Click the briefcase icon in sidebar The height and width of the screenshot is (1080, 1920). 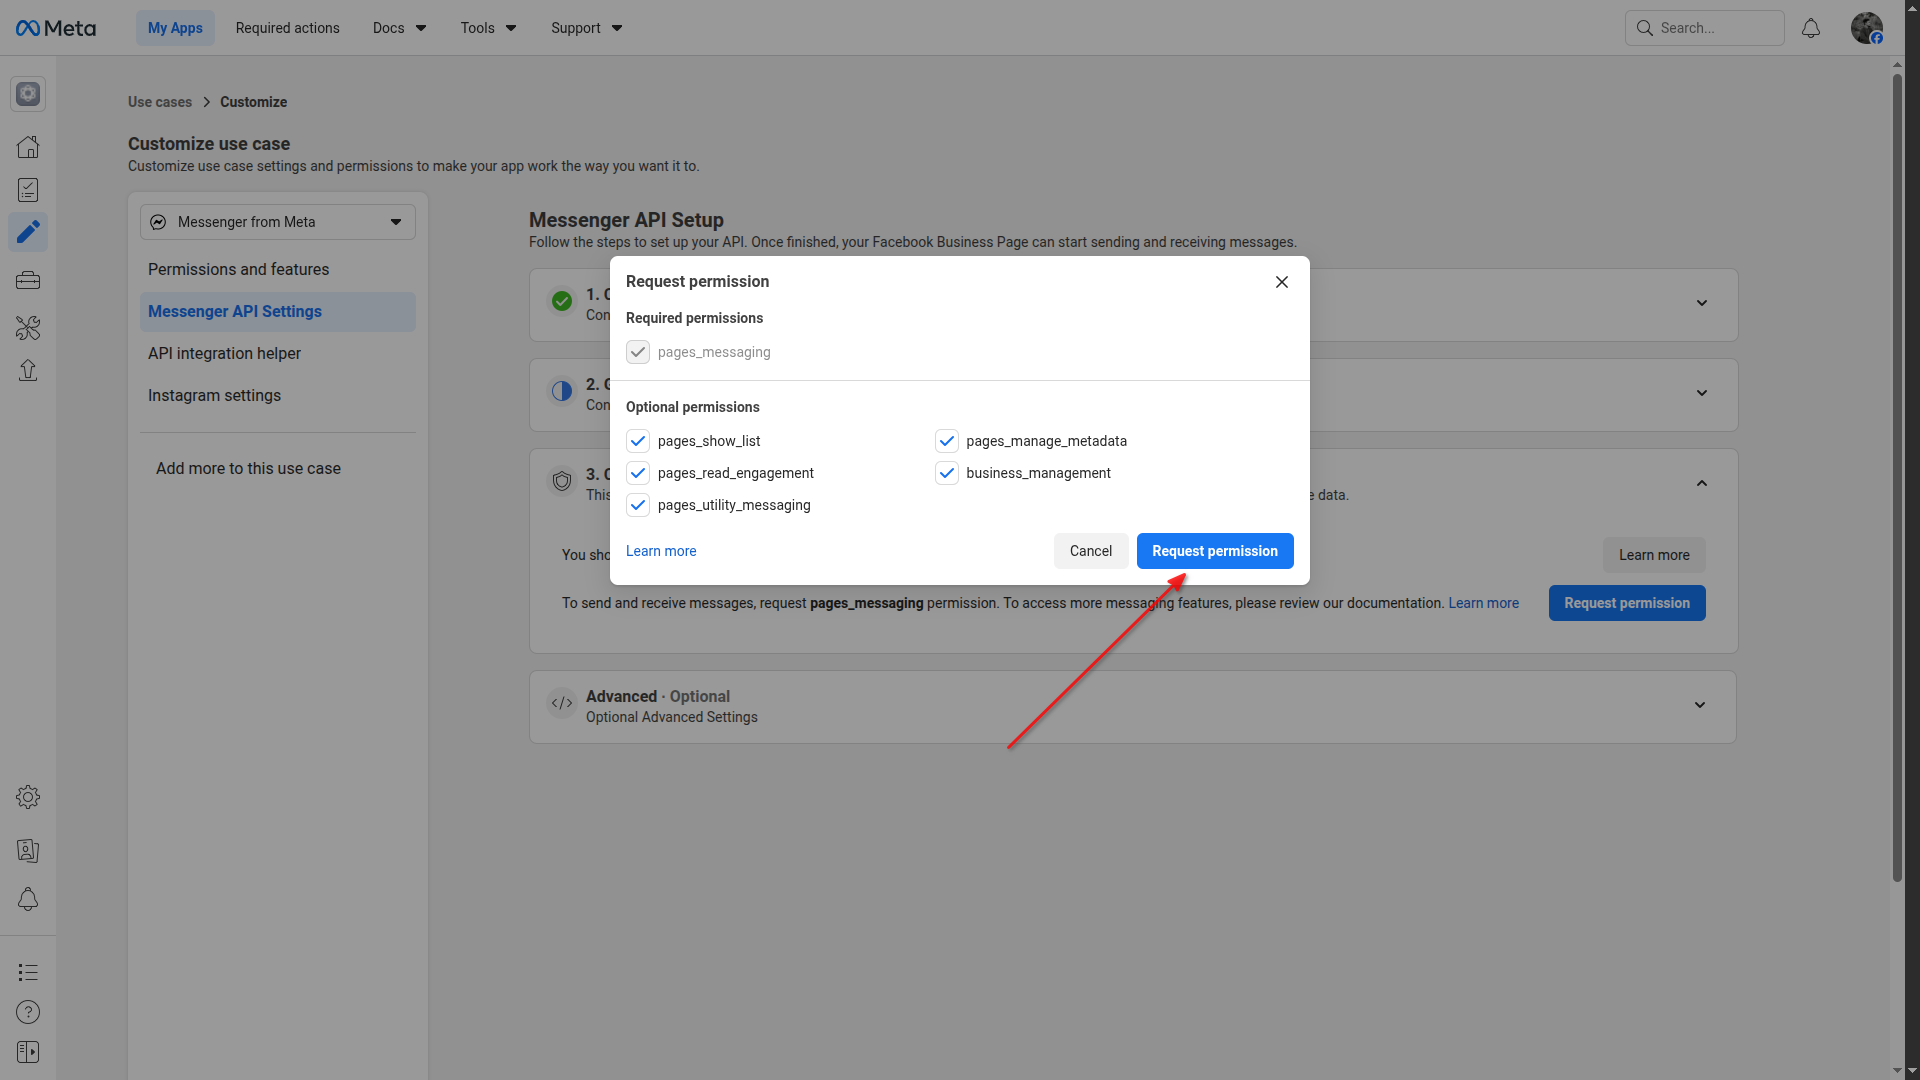(x=28, y=281)
